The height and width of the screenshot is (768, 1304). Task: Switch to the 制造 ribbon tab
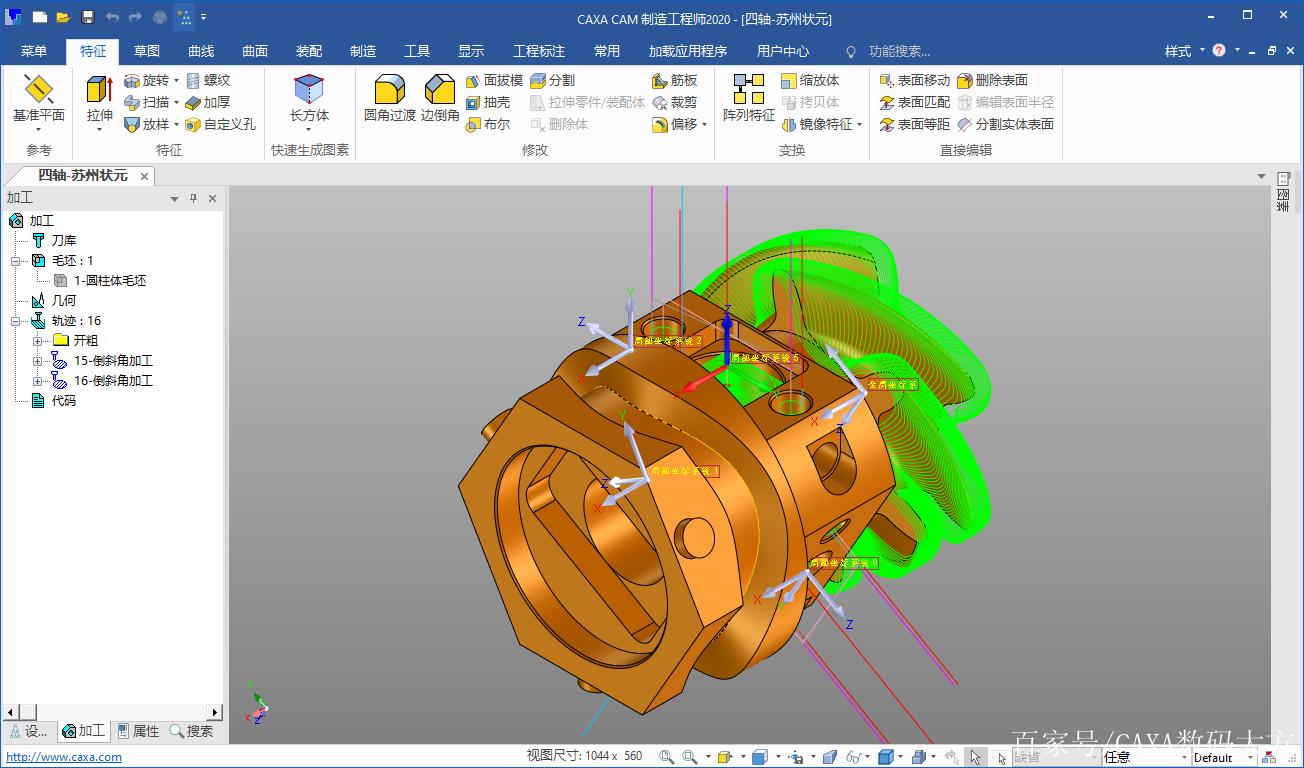[x=363, y=51]
